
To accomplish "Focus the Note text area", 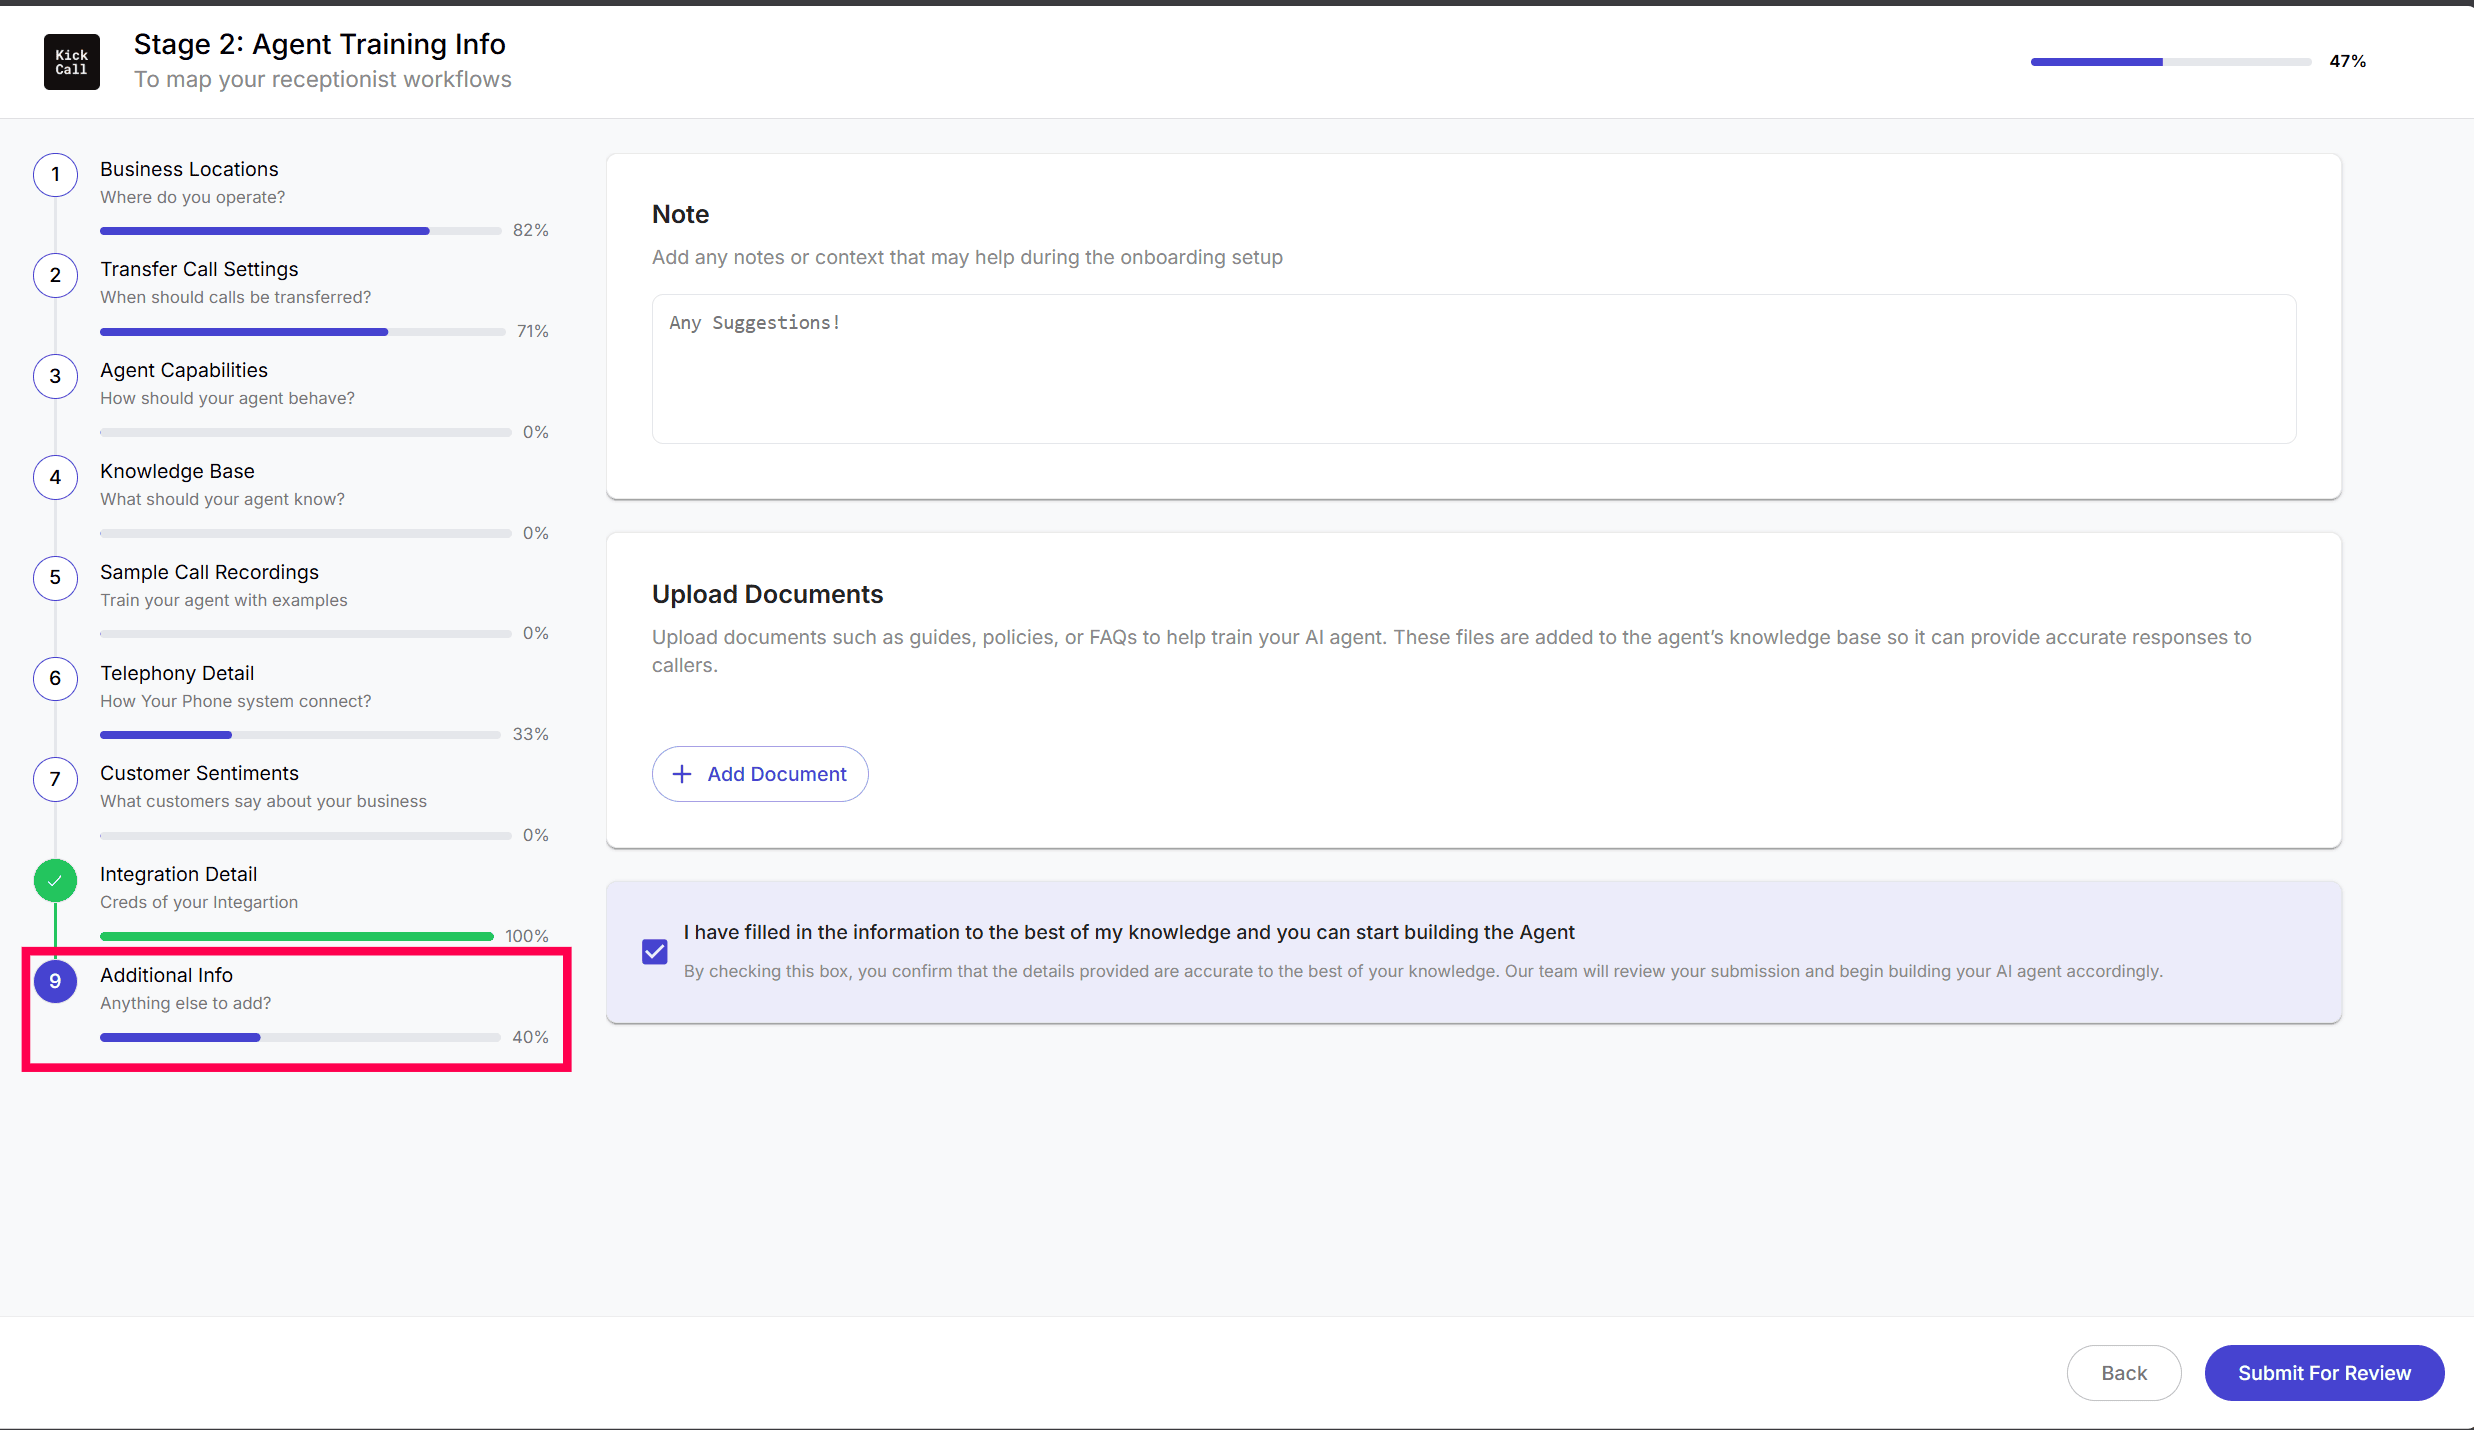I will coord(1474,369).
